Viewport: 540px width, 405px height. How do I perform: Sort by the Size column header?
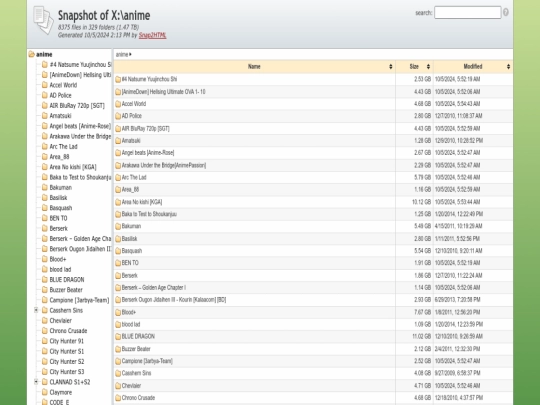coord(414,66)
